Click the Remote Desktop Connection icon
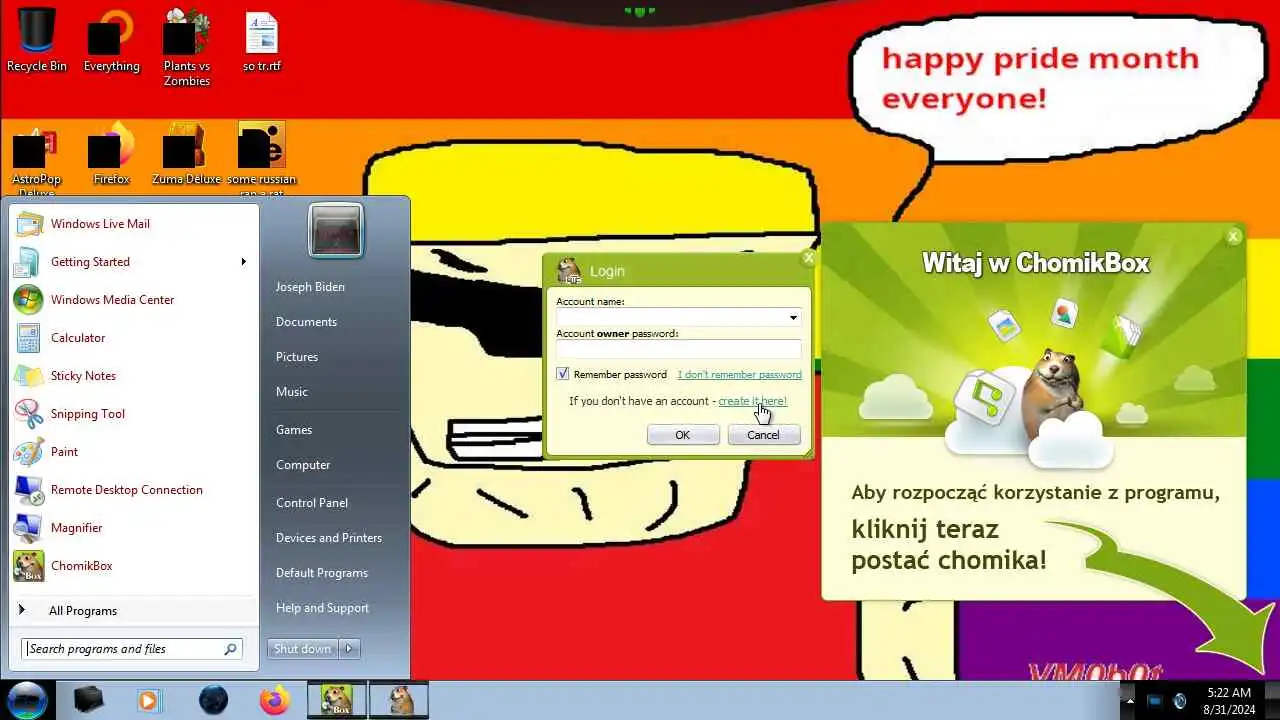This screenshot has width=1280, height=720. 28,490
